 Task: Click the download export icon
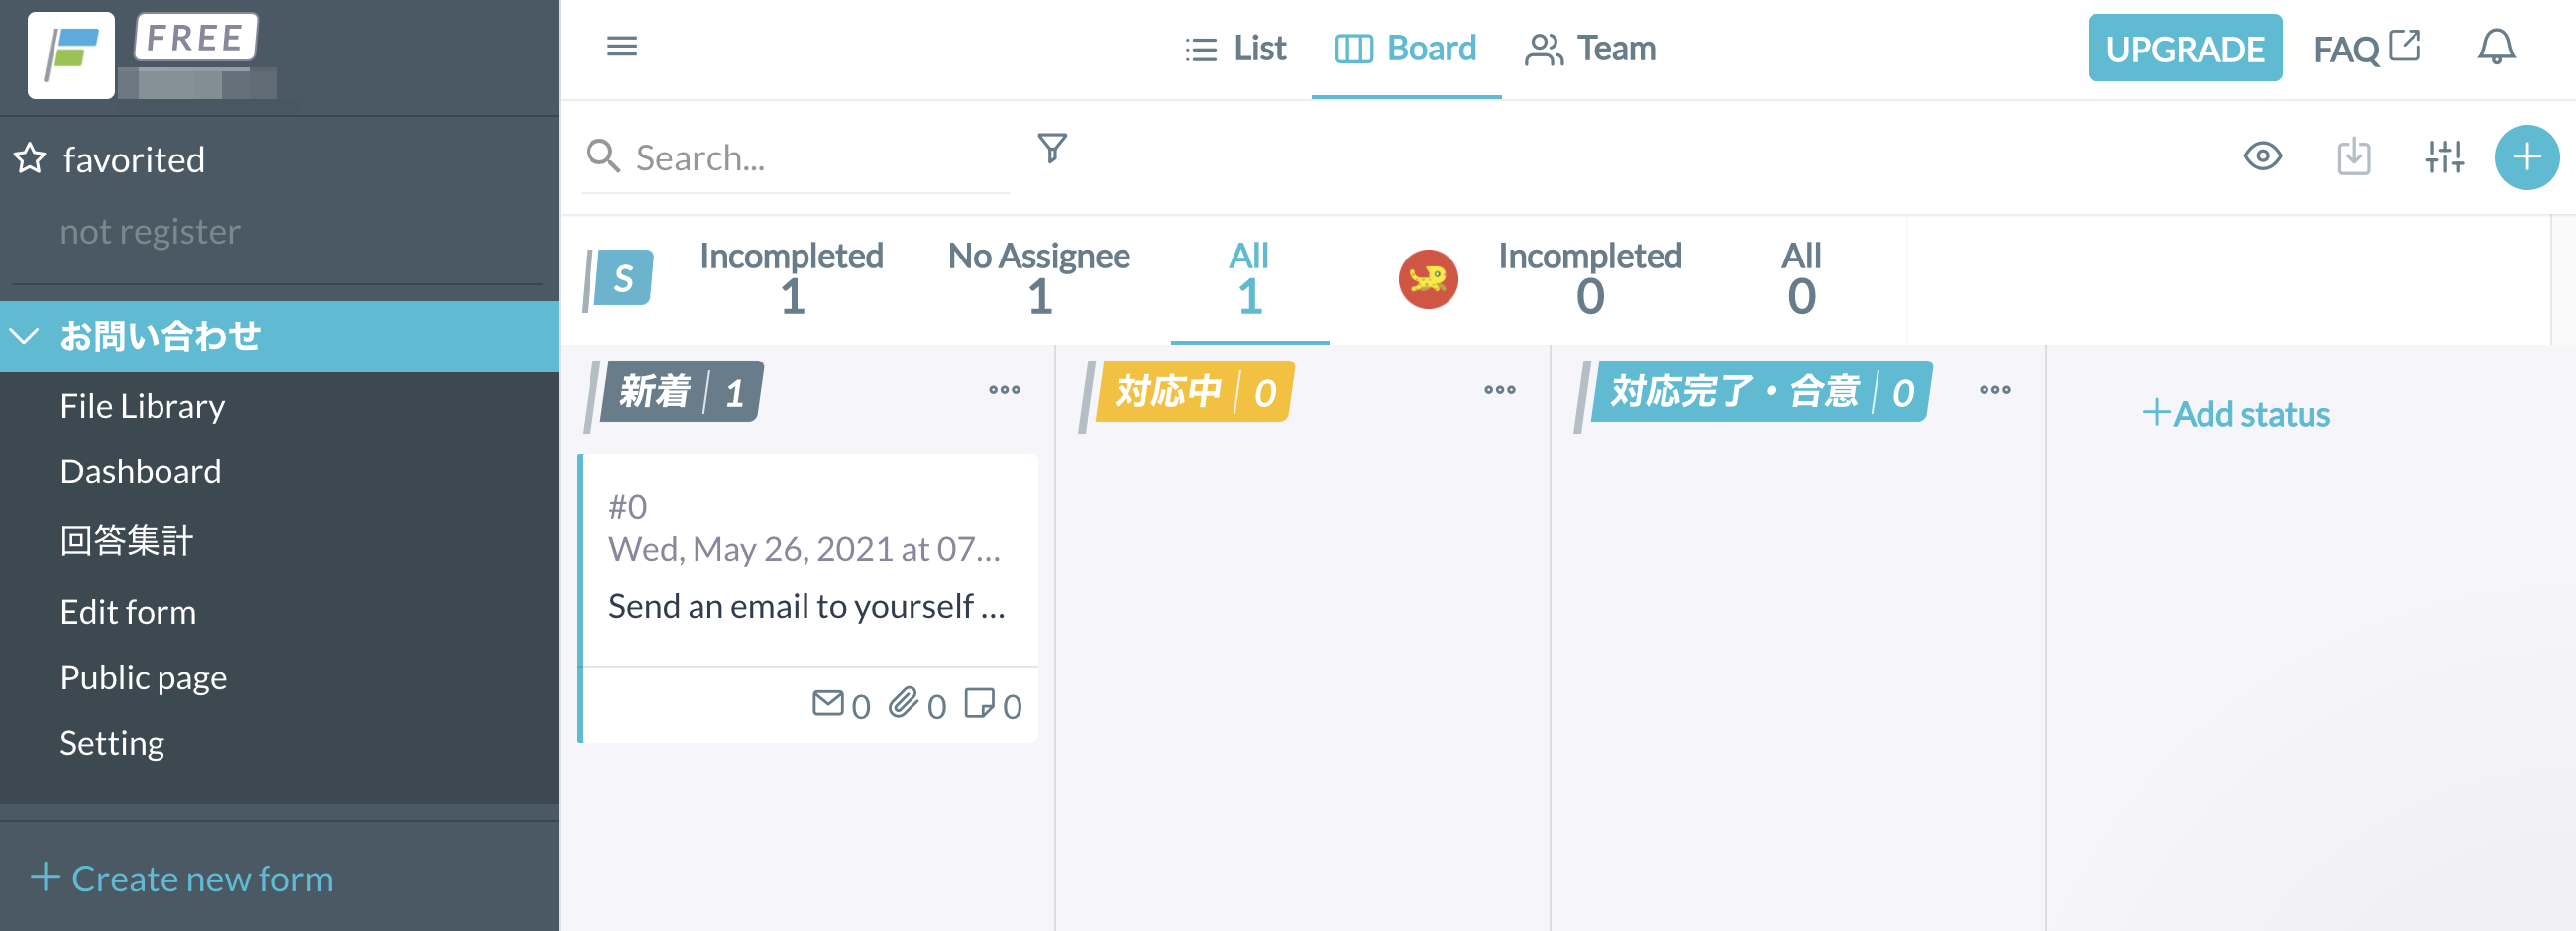pyautogui.click(x=2353, y=156)
